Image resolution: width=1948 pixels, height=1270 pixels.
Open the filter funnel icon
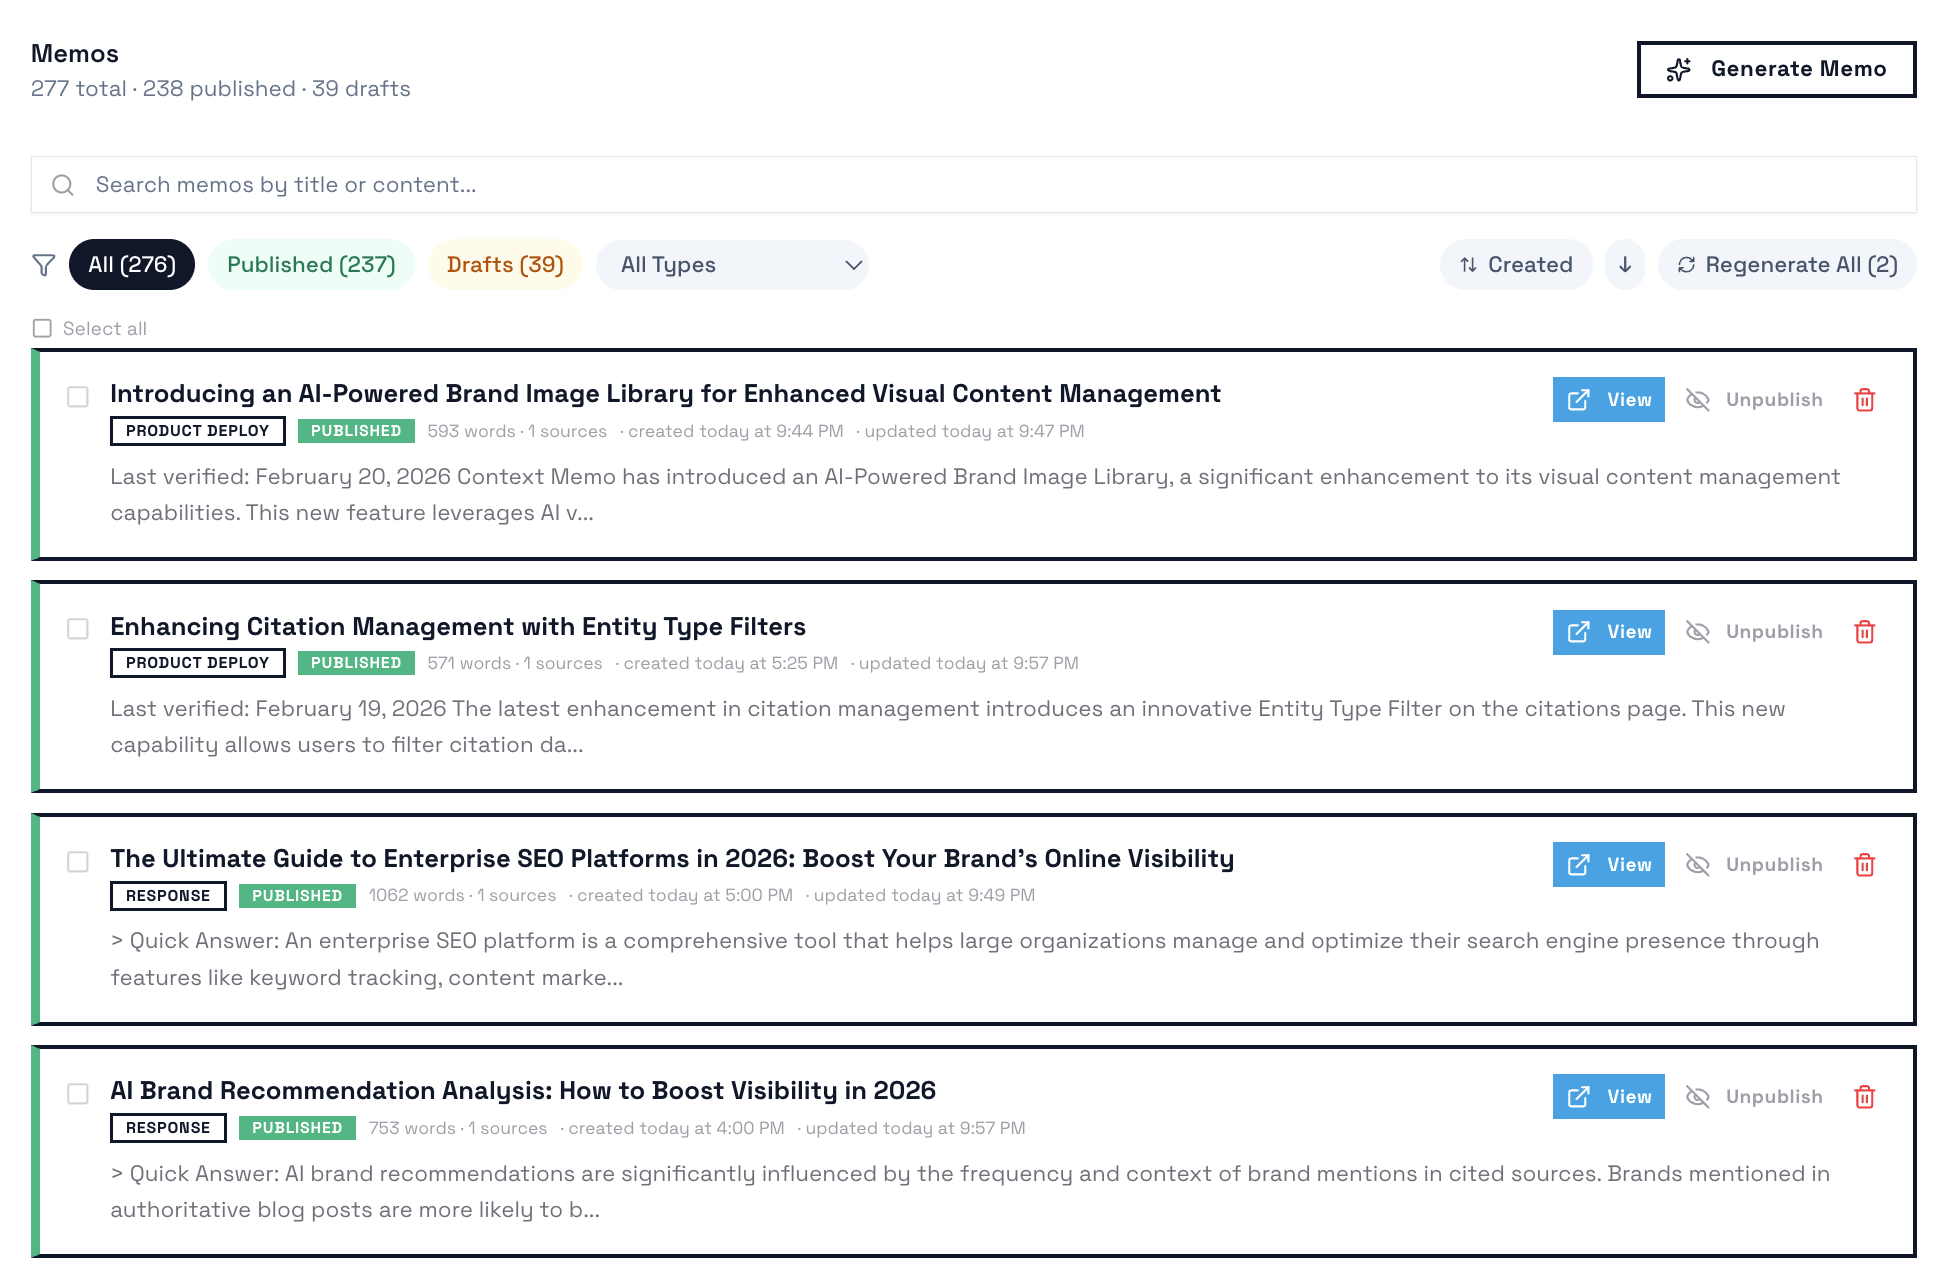(x=43, y=264)
